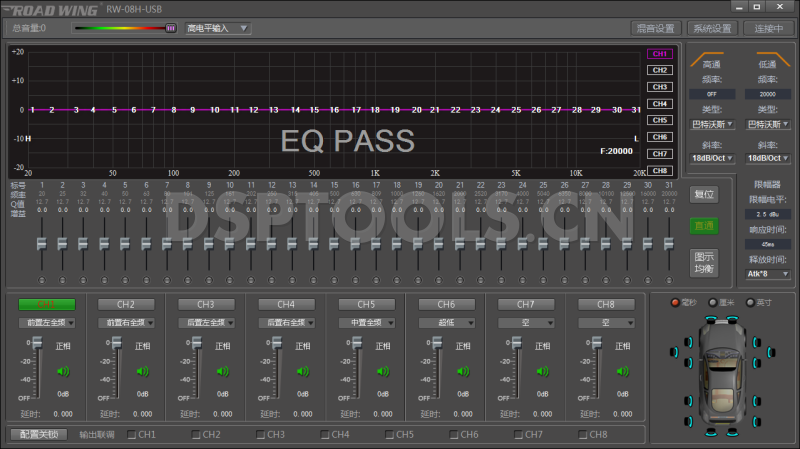Open the high-pass slope 18dB/Oct dropdown
The height and width of the screenshot is (449, 800).
pyautogui.click(x=712, y=158)
